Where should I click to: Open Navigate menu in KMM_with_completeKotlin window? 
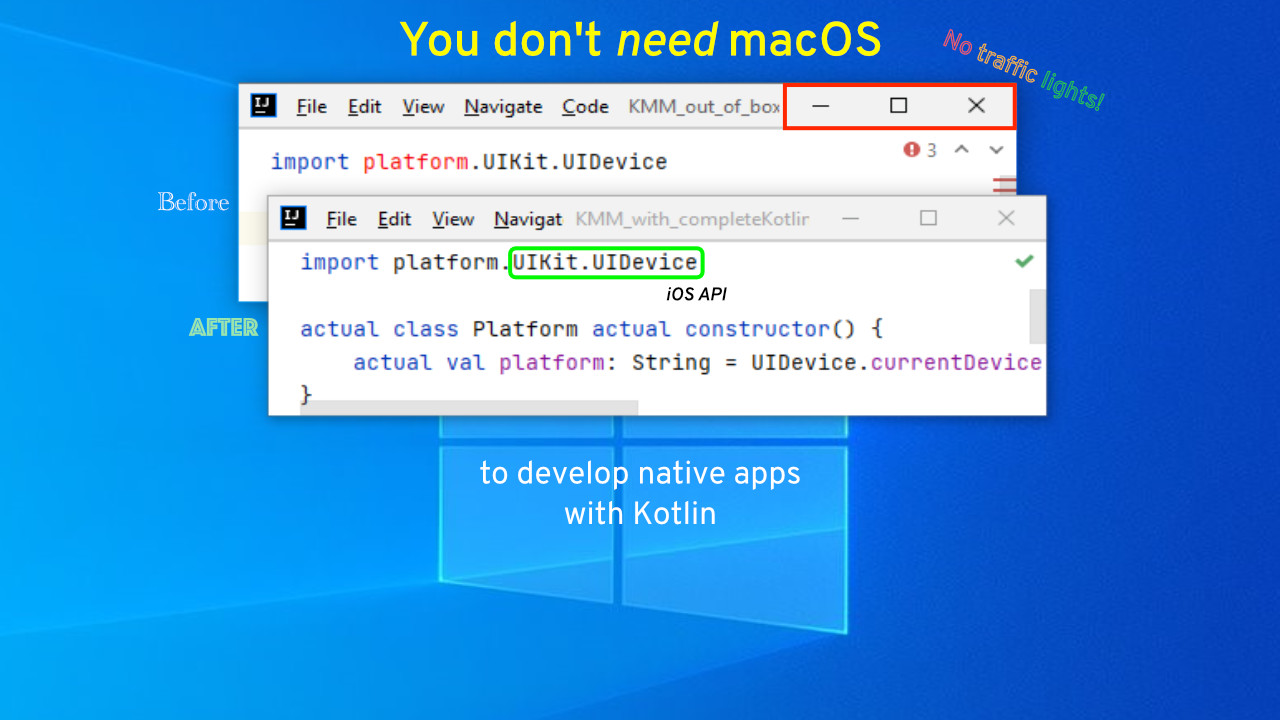coord(528,219)
